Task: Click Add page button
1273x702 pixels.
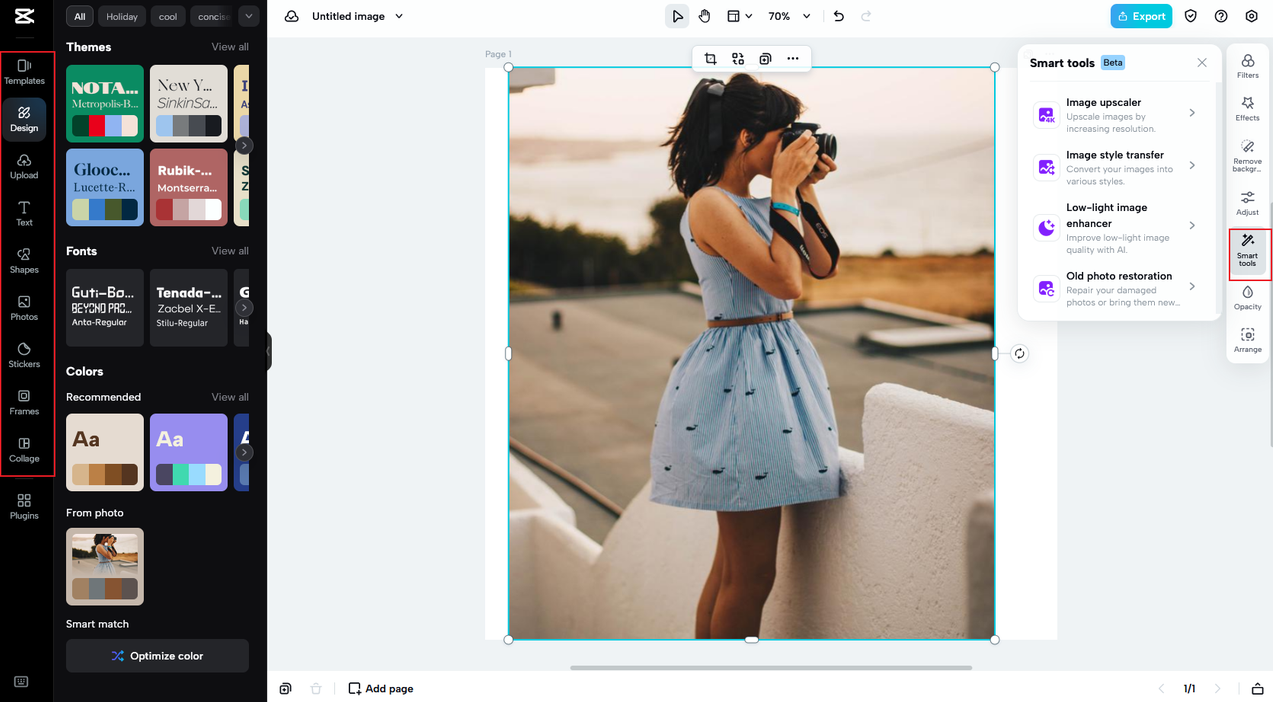Action: point(380,688)
